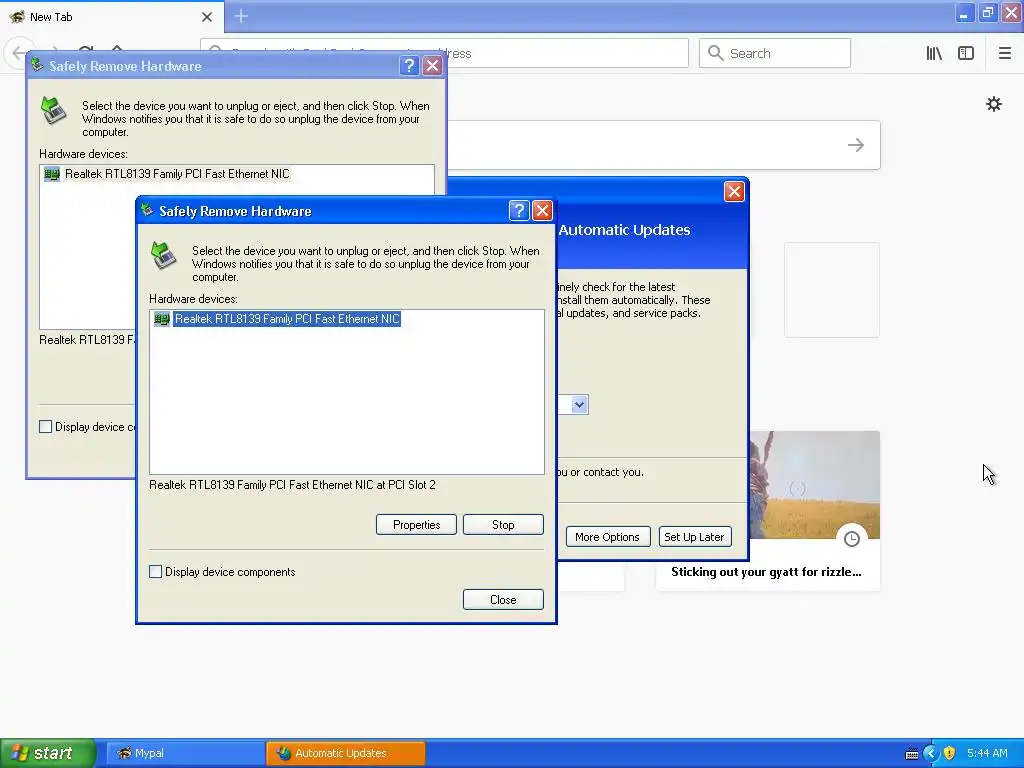The height and width of the screenshot is (768, 1024).
Task: Click the go arrow in page search box
Action: (x=856, y=145)
